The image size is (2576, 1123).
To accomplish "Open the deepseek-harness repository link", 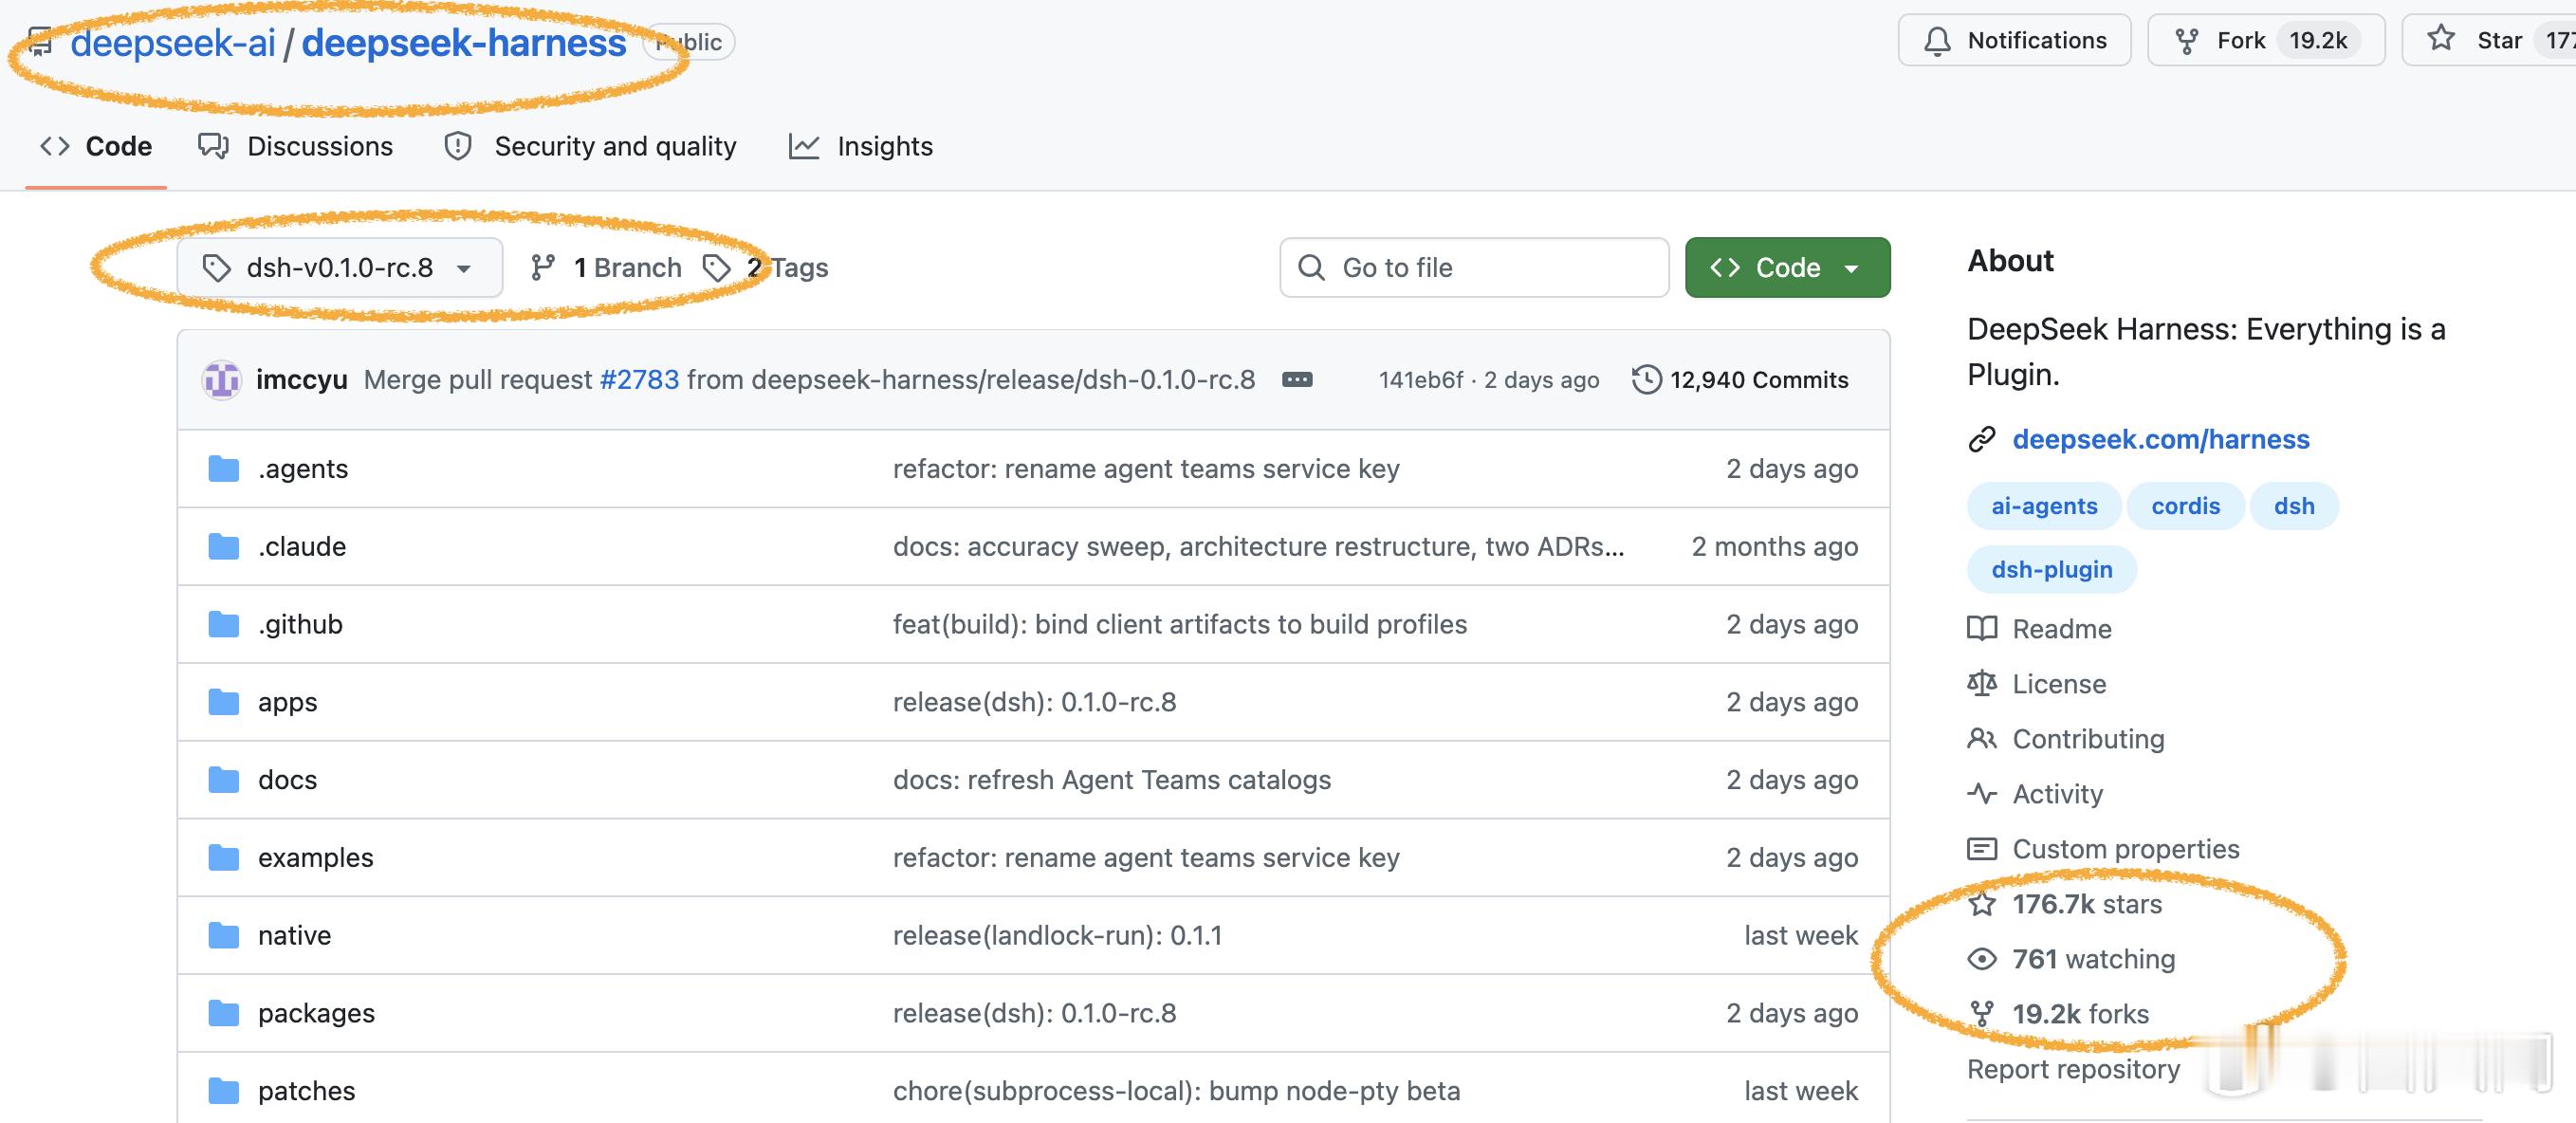I will point(464,43).
